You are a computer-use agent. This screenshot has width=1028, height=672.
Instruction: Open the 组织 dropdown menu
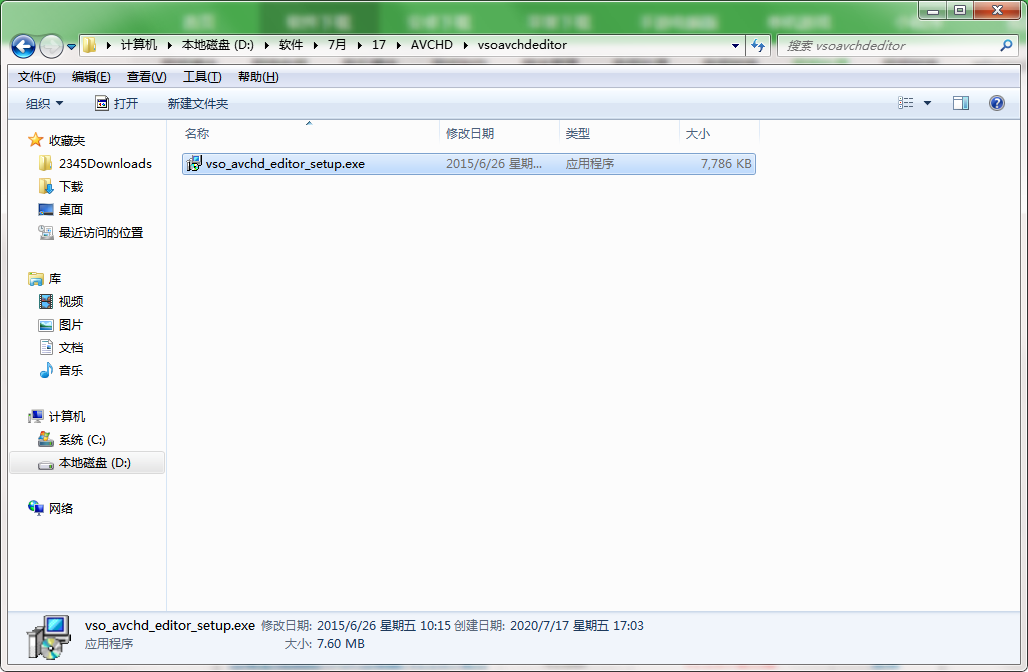[45, 104]
